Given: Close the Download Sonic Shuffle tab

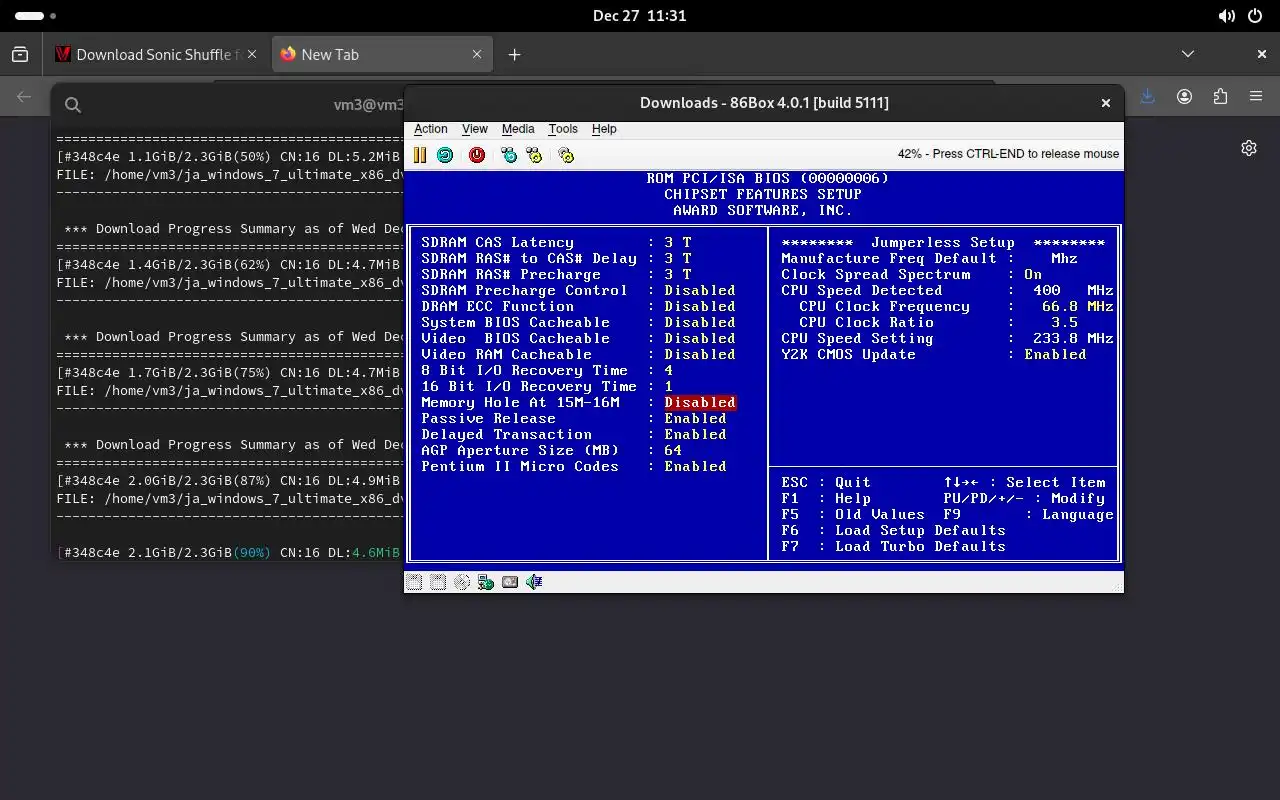Looking at the screenshot, I should pos(252,55).
